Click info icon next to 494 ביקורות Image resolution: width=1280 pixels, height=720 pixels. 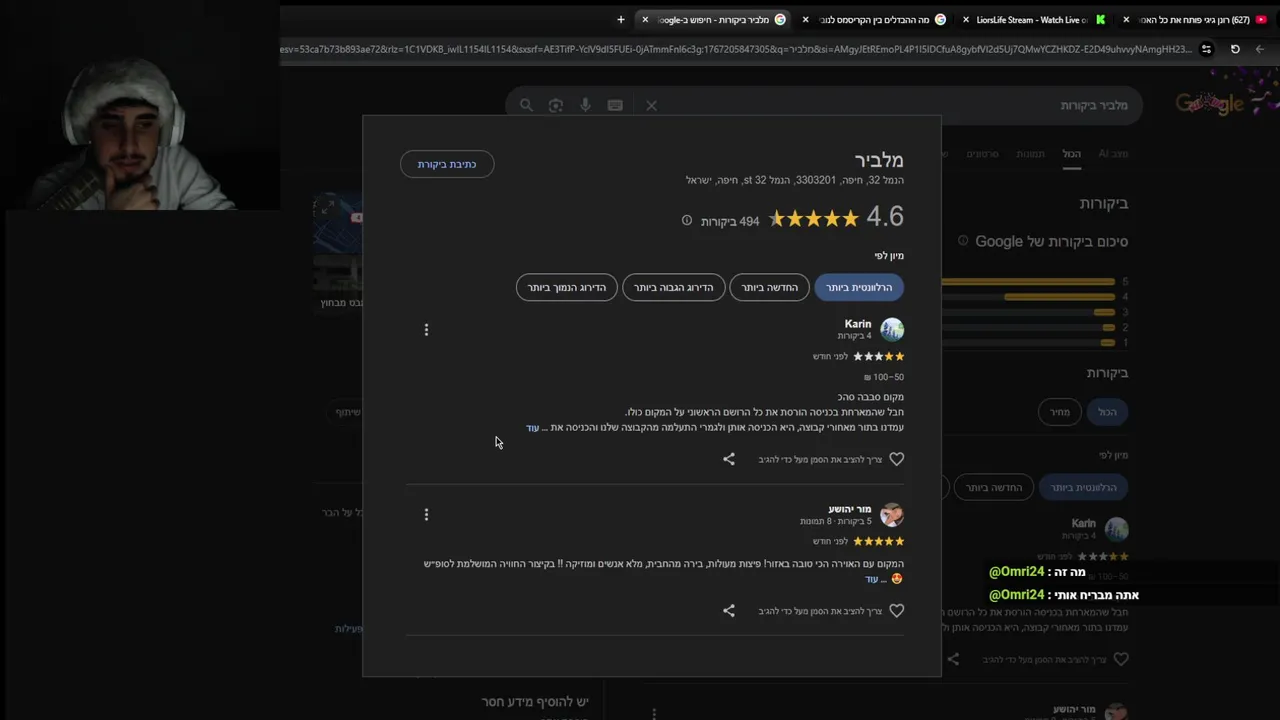pyautogui.click(x=687, y=221)
